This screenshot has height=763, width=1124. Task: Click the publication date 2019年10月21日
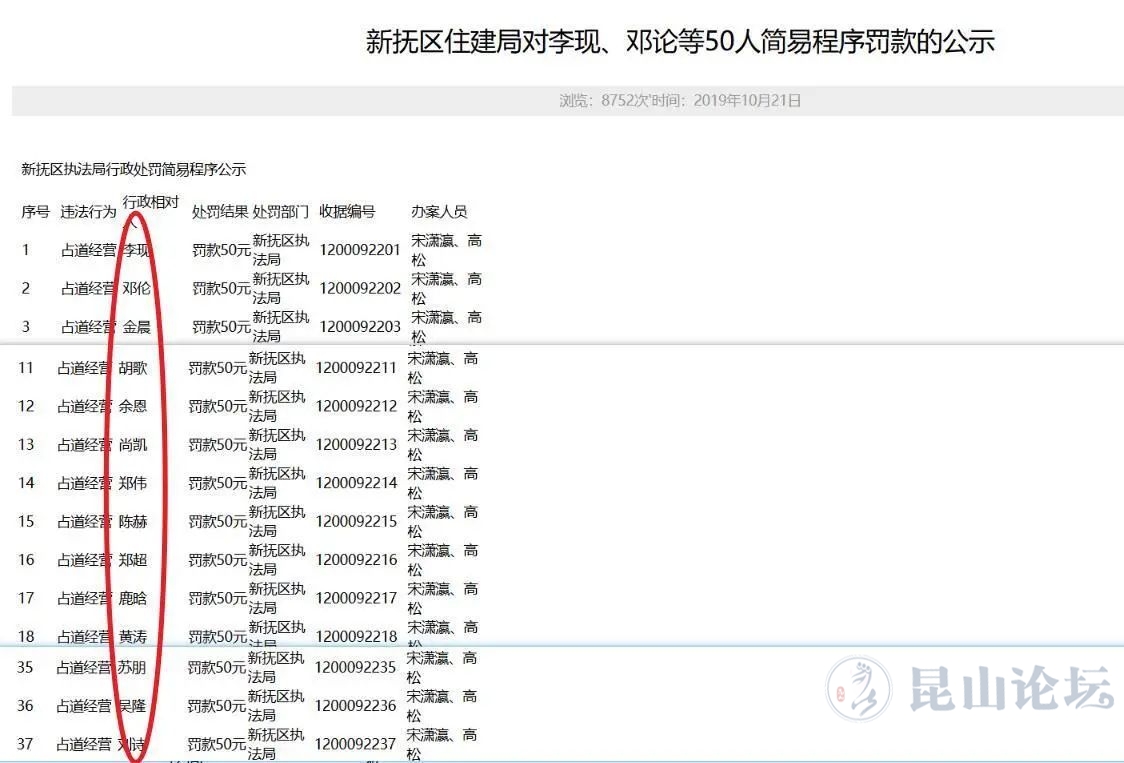point(747,101)
